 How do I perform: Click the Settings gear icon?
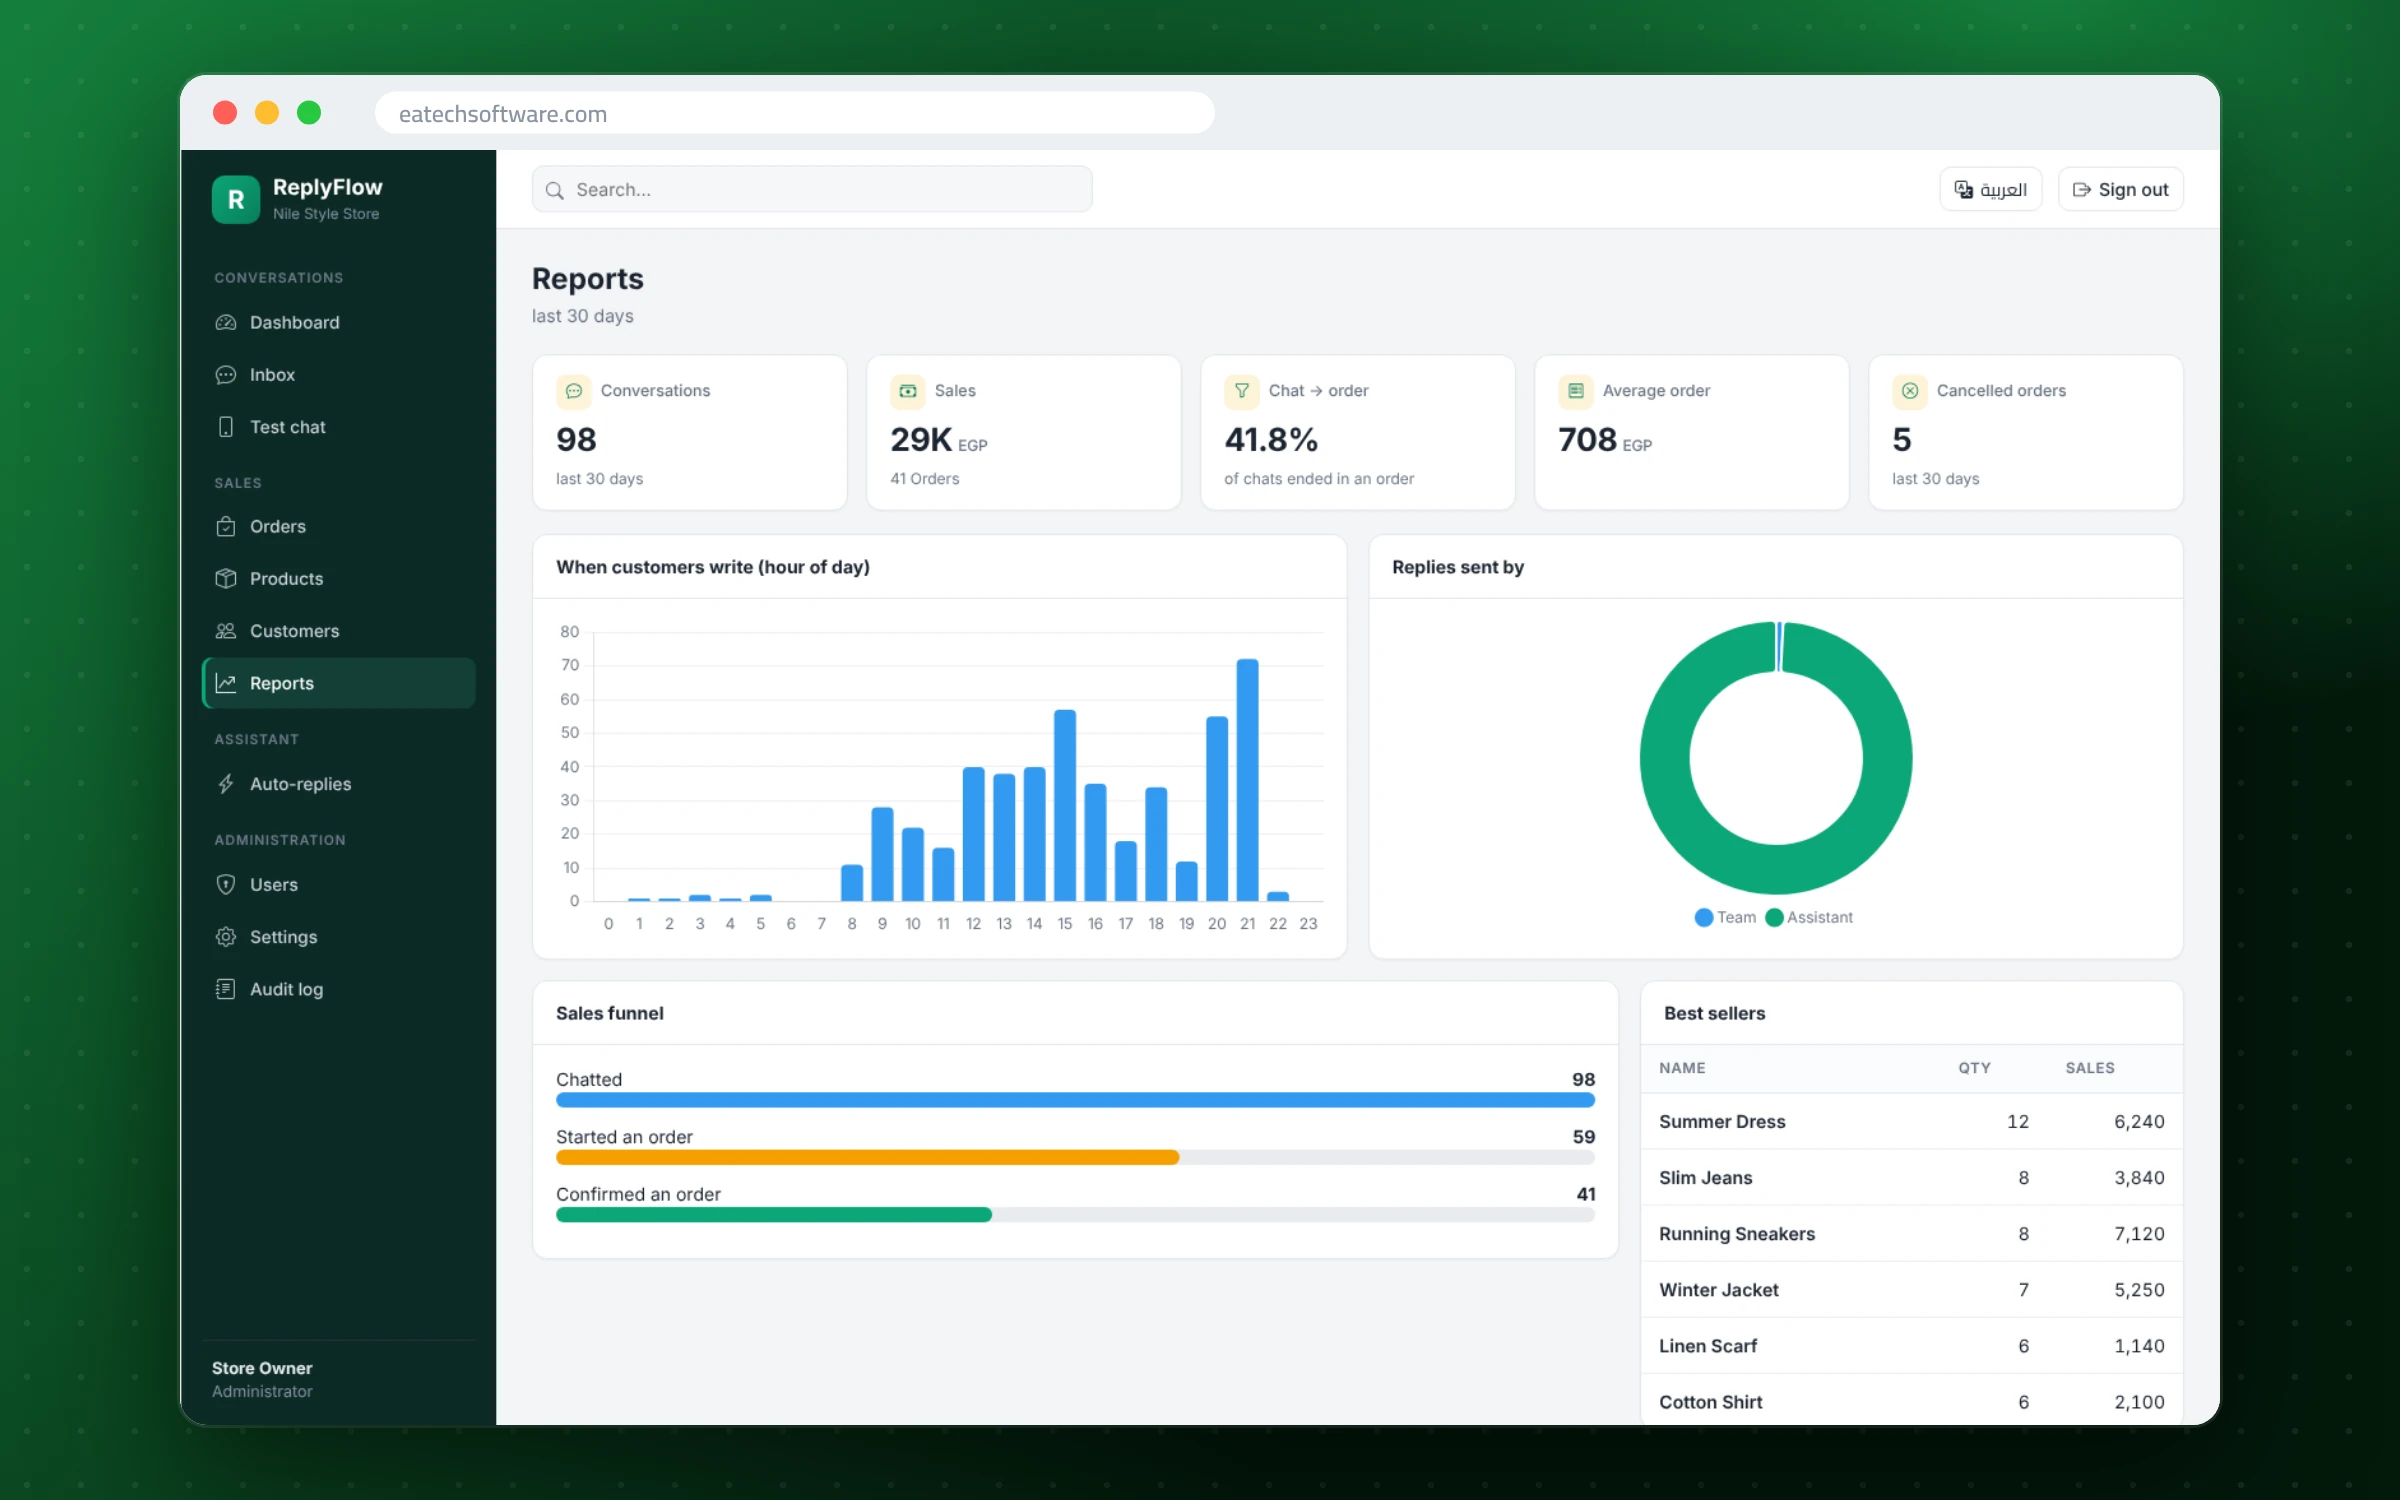[x=226, y=937]
